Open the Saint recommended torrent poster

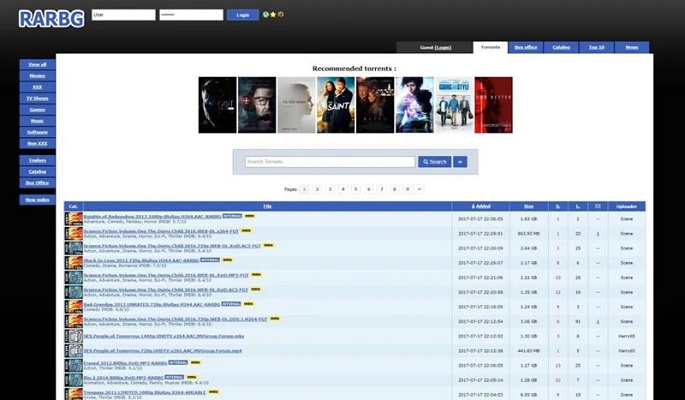point(336,105)
